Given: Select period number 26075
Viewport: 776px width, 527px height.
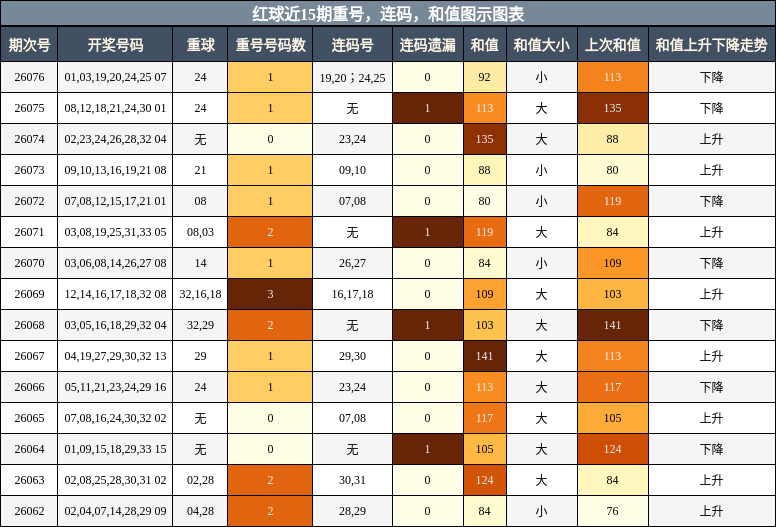Looking at the screenshot, I should [29, 108].
